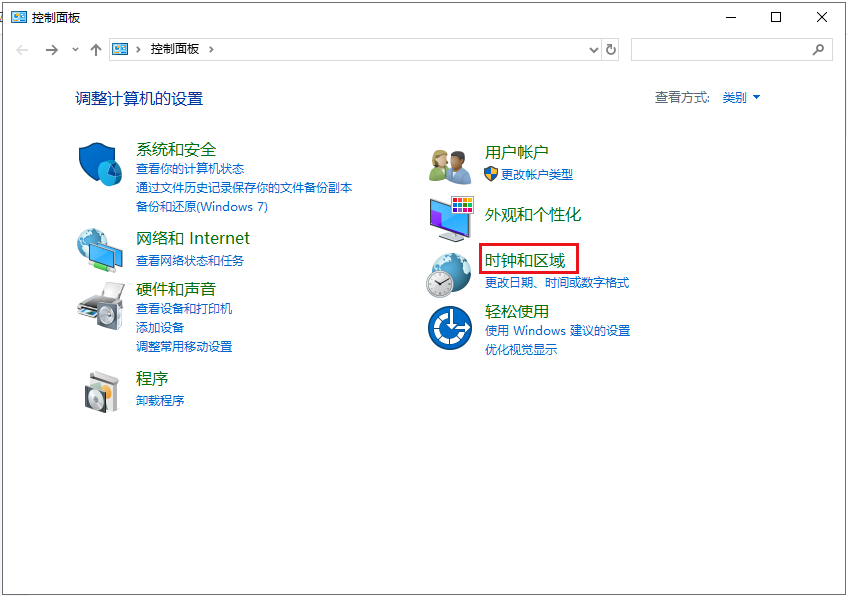Click the Clock and Region globe icon

tap(449, 273)
